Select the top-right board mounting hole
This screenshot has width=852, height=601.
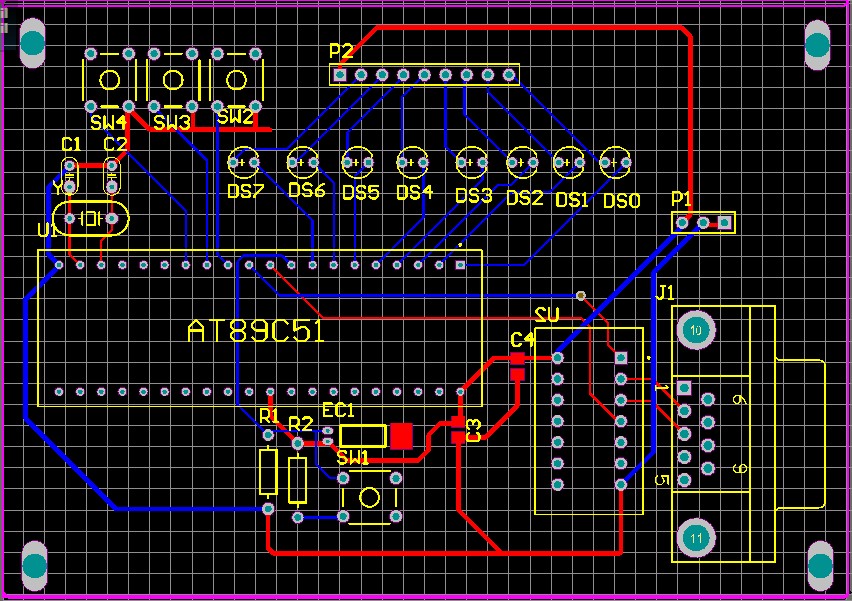tap(817, 45)
